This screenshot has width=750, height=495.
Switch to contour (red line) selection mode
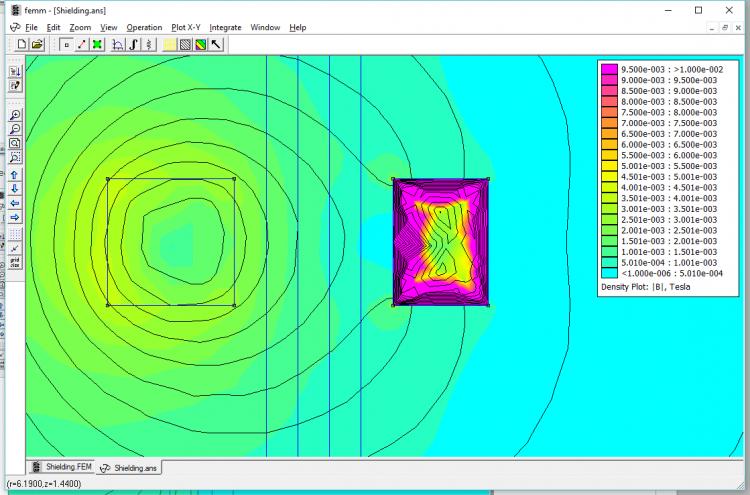pos(81,44)
